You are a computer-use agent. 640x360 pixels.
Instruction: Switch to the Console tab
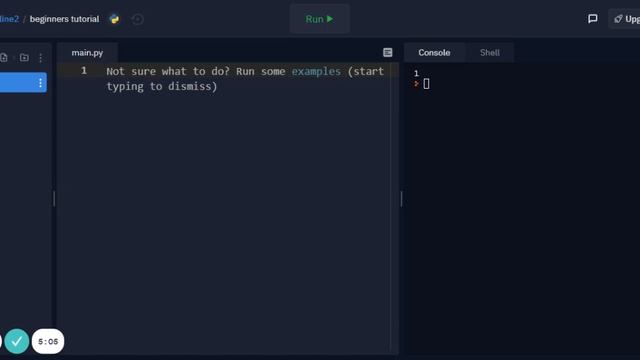434,53
